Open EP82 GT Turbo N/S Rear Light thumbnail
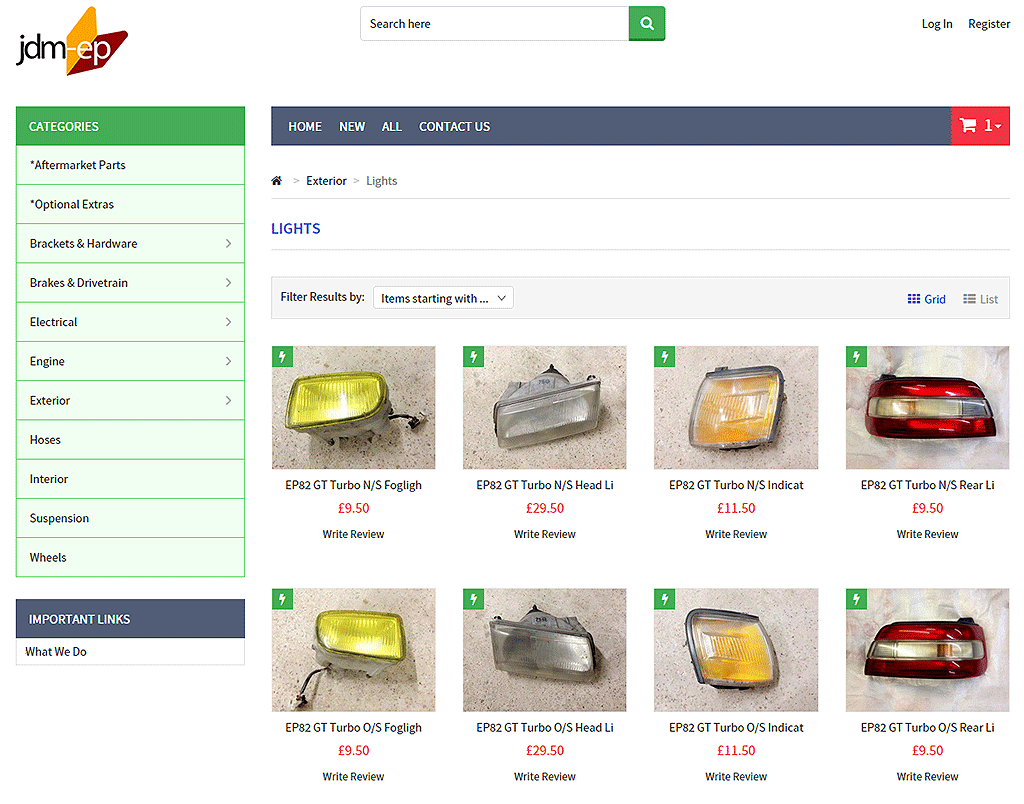This screenshot has width=1024, height=804. coord(927,408)
